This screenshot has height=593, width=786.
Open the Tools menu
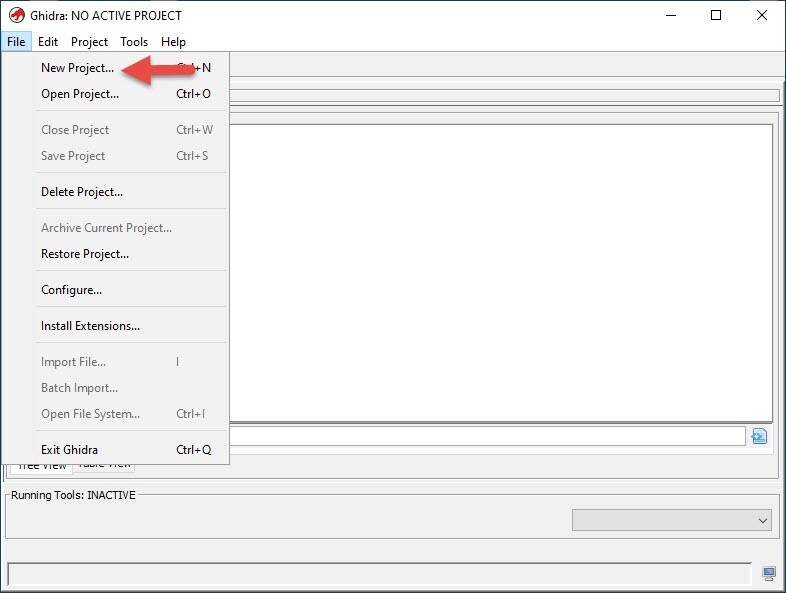click(x=134, y=42)
